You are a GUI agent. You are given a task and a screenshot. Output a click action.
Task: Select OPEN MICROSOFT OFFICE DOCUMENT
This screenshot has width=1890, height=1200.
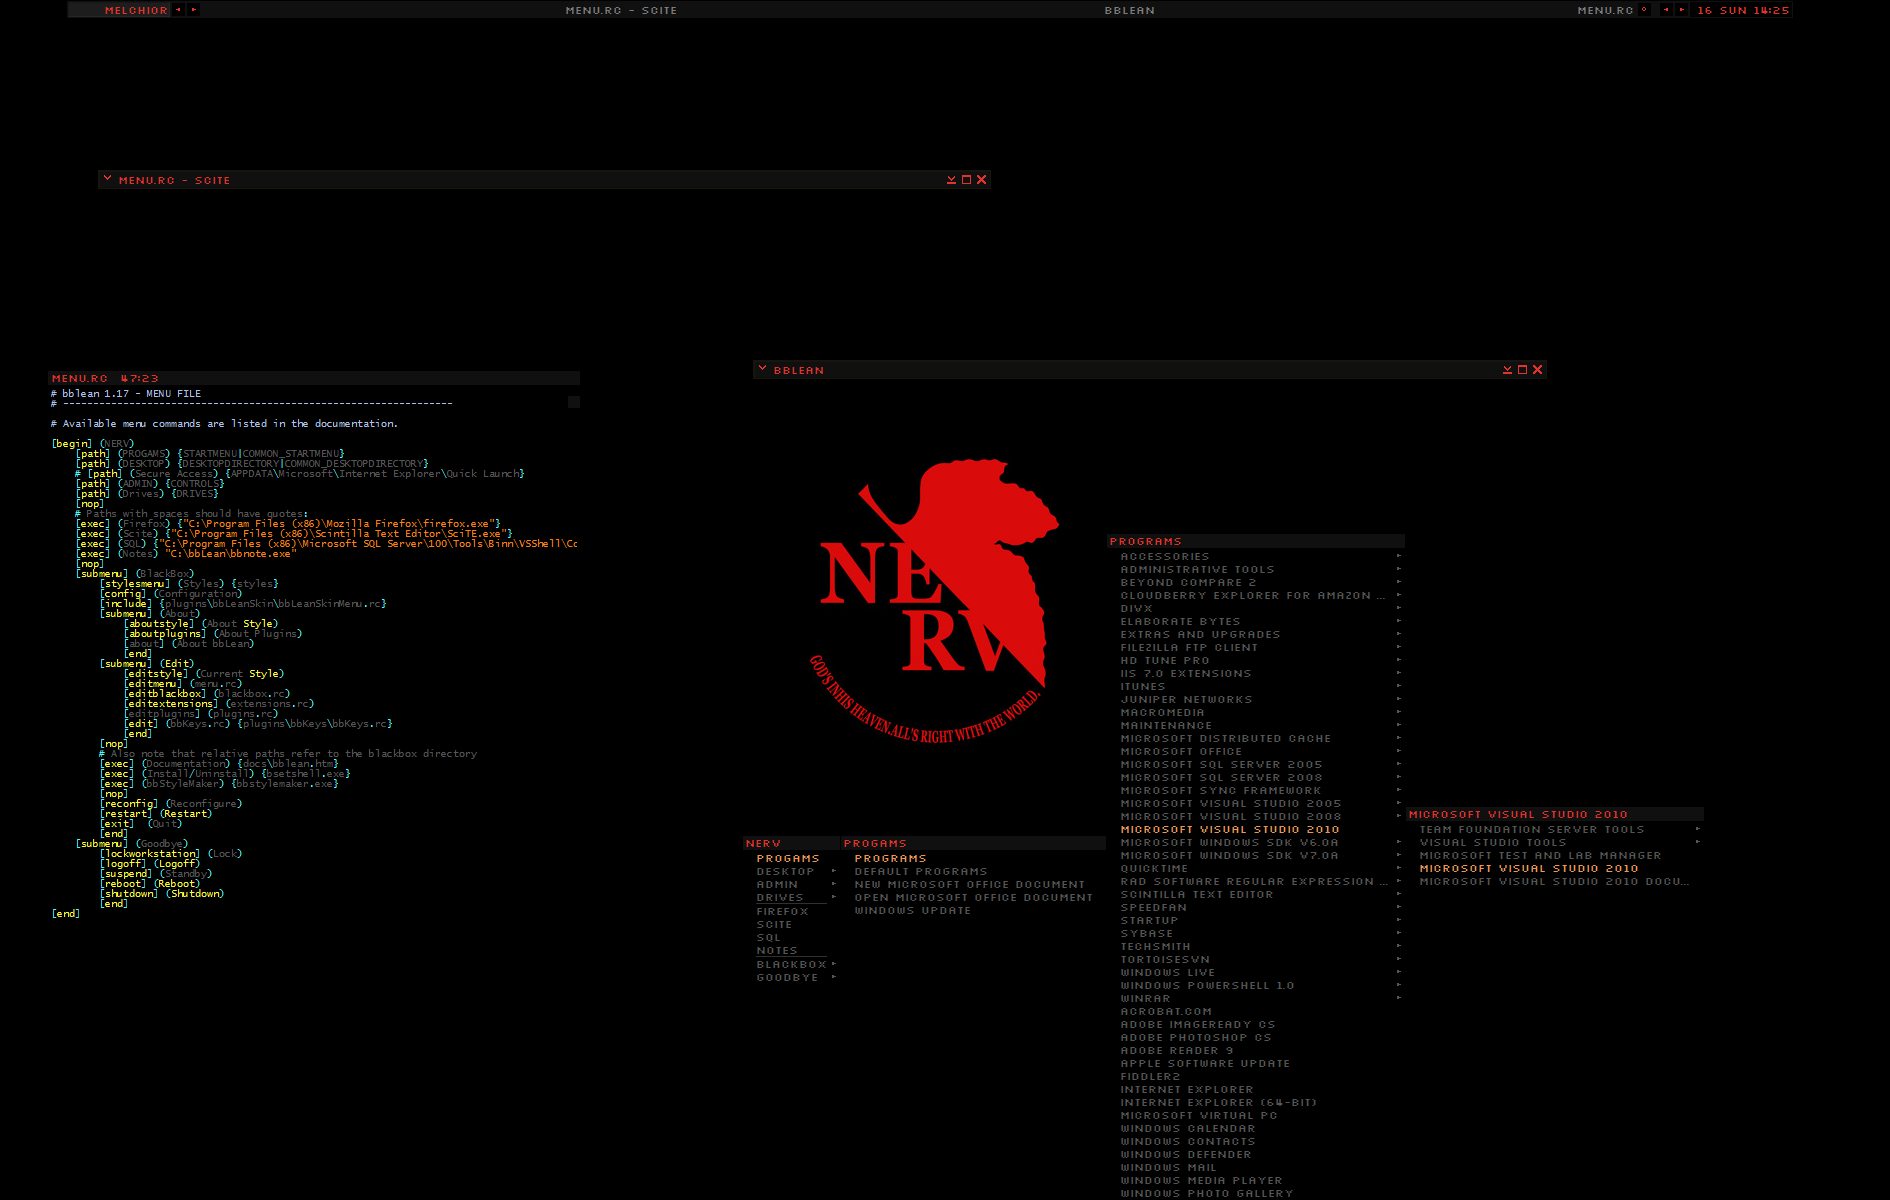[x=974, y=897]
